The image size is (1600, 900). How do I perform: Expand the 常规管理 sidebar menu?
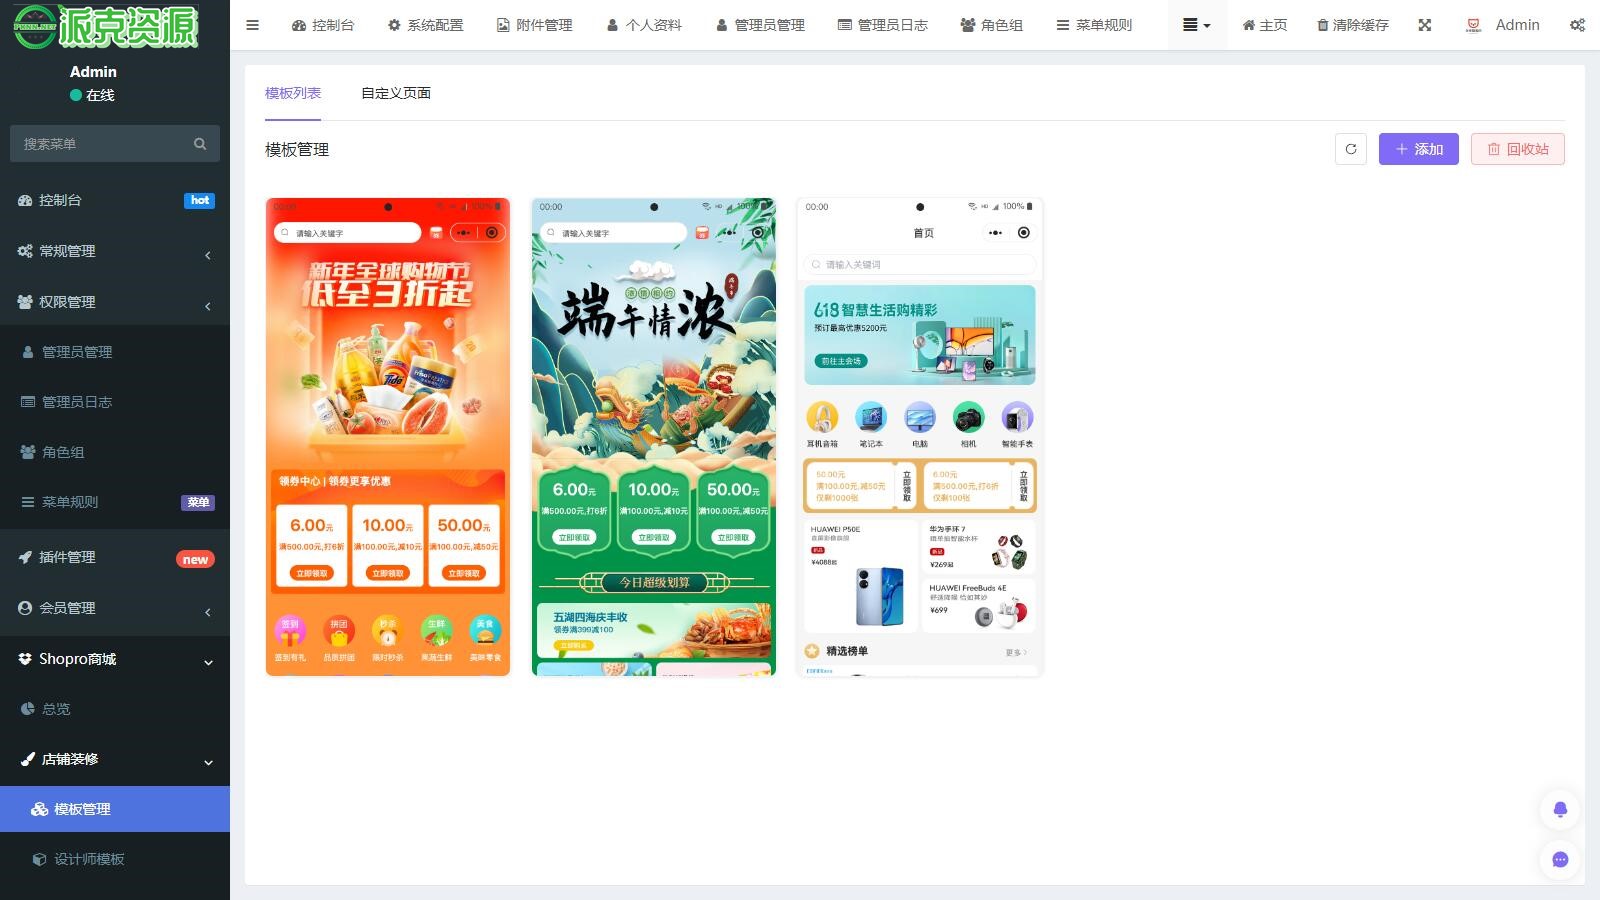coord(115,251)
